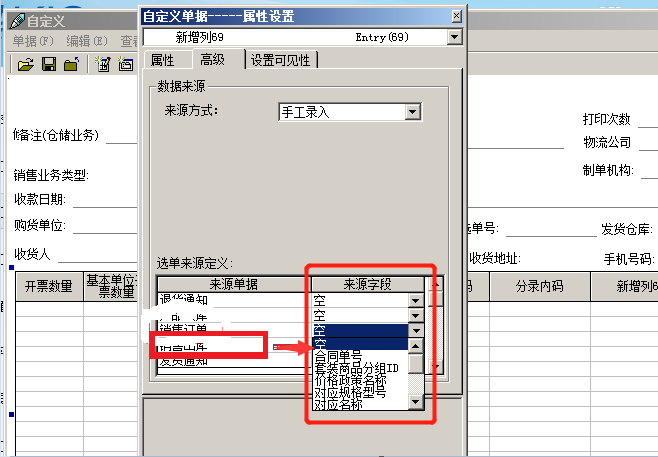Select 价格政策名称 in the dropdown list
This screenshot has width=658, height=457.
pyautogui.click(x=349, y=381)
